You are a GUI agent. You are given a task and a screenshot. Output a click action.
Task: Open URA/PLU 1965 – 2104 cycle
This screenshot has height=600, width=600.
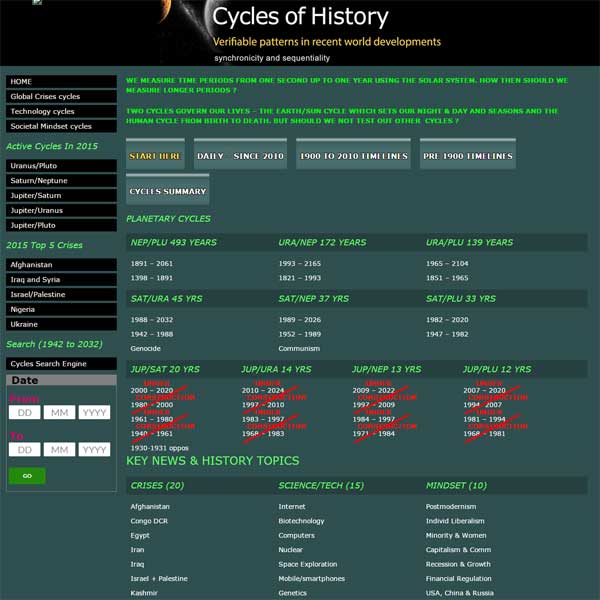(447, 264)
